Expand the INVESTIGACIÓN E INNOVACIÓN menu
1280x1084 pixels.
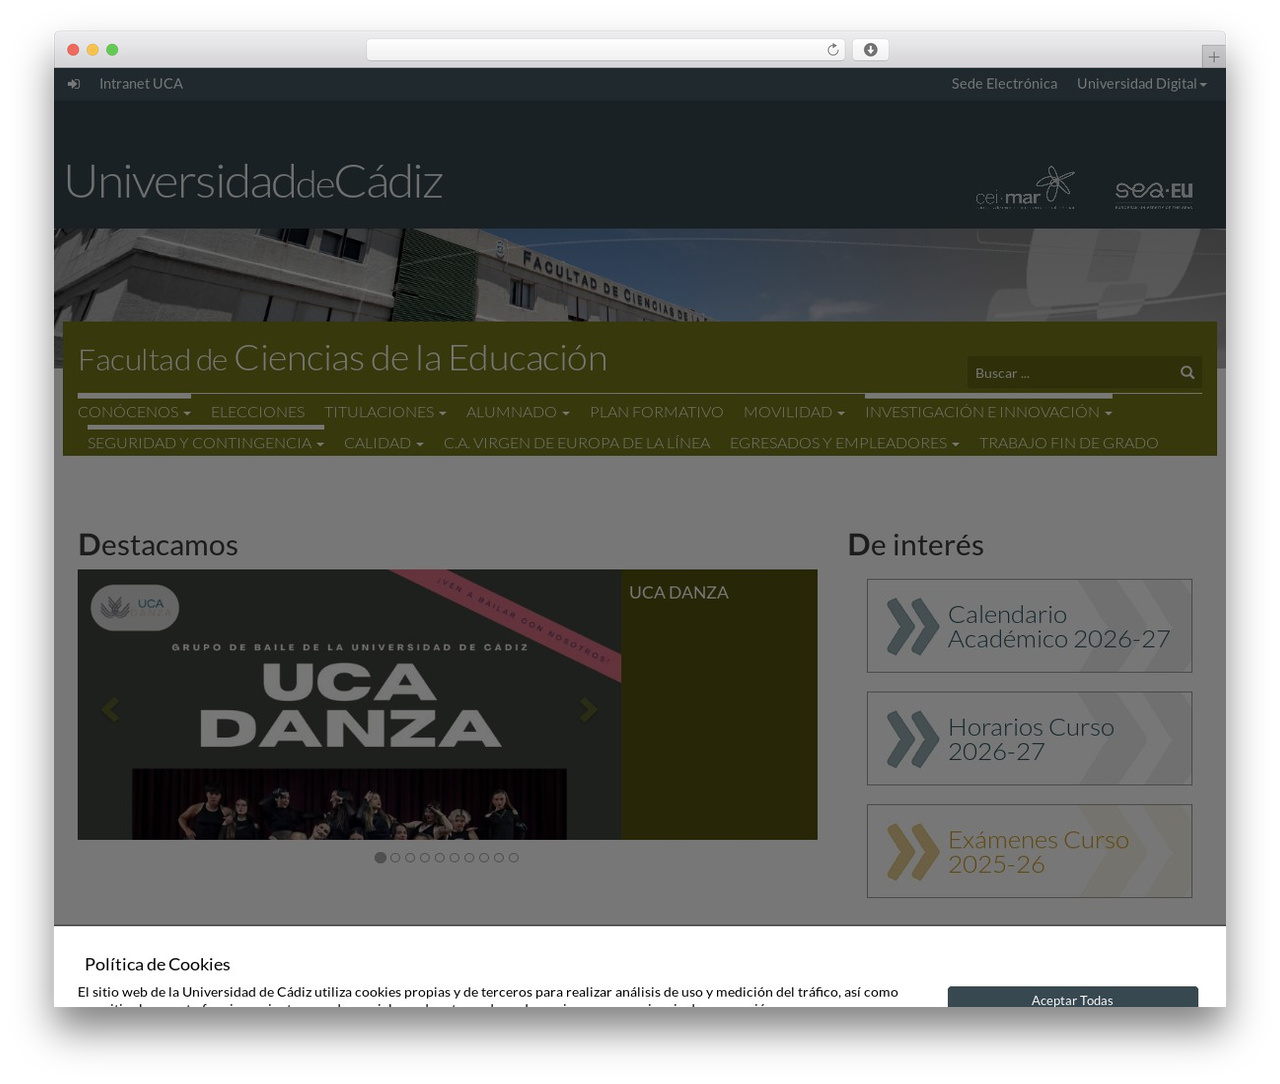click(x=988, y=412)
